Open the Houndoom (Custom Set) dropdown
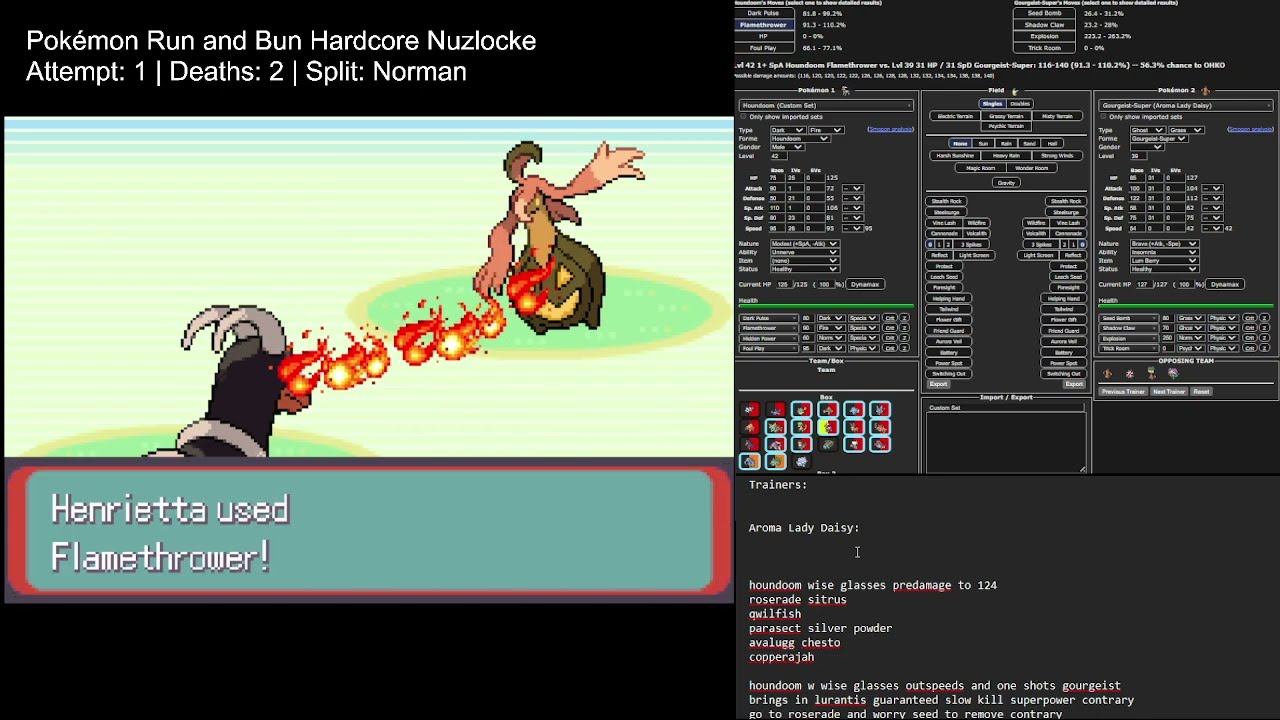The height and width of the screenshot is (720, 1280). (826, 105)
